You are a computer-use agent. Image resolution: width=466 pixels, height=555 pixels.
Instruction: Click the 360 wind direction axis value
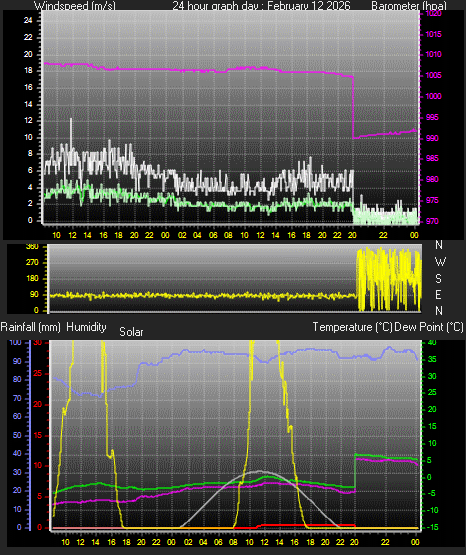[x=32, y=247]
